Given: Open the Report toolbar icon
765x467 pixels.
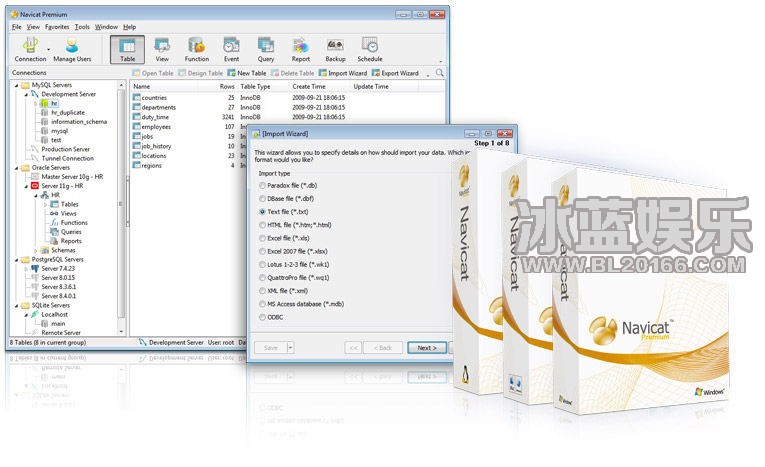Looking at the screenshot, I should tap(301, 49).
